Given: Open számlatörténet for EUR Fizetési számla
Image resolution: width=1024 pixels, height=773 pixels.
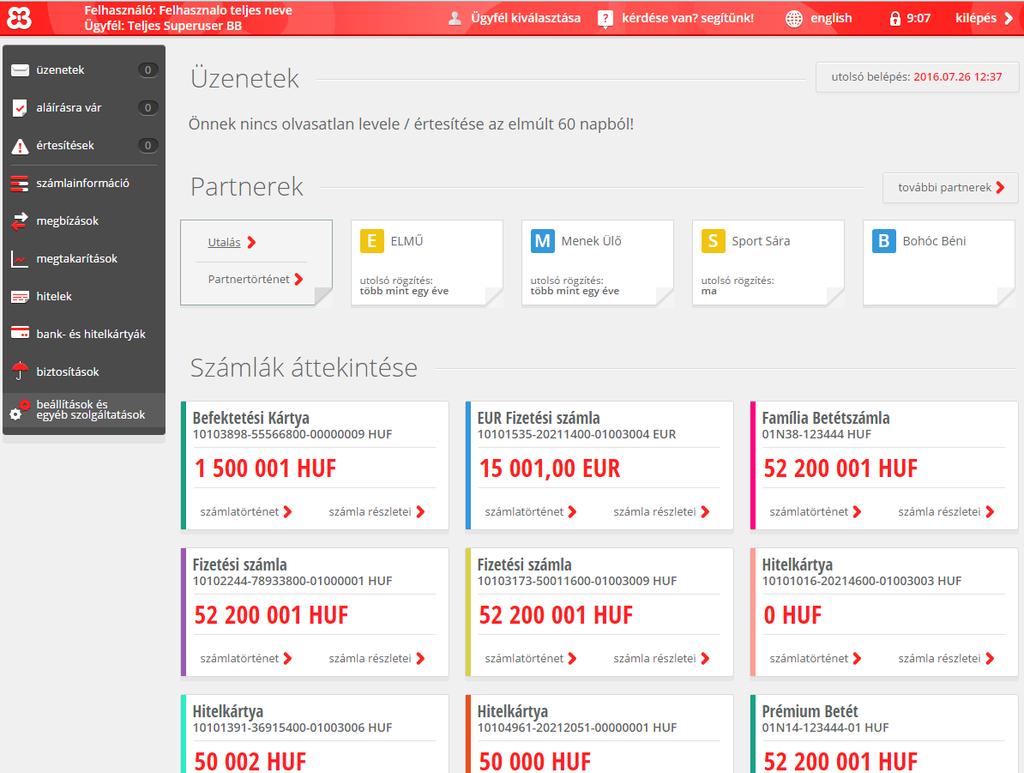Looking at the screenshot, I should [x=530, y=512].
